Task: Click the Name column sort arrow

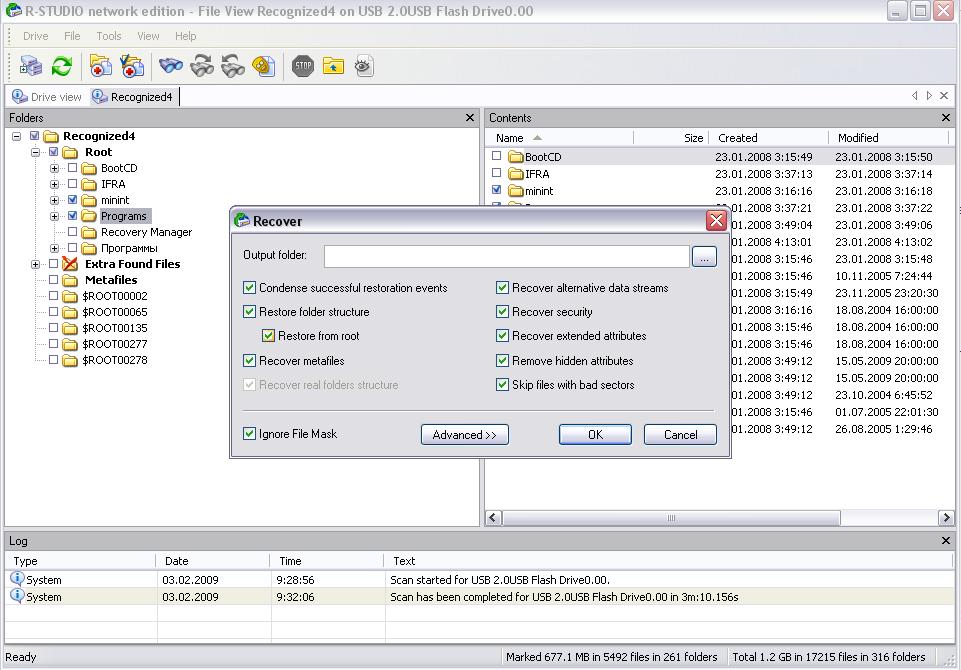Action: click(537, 138)
